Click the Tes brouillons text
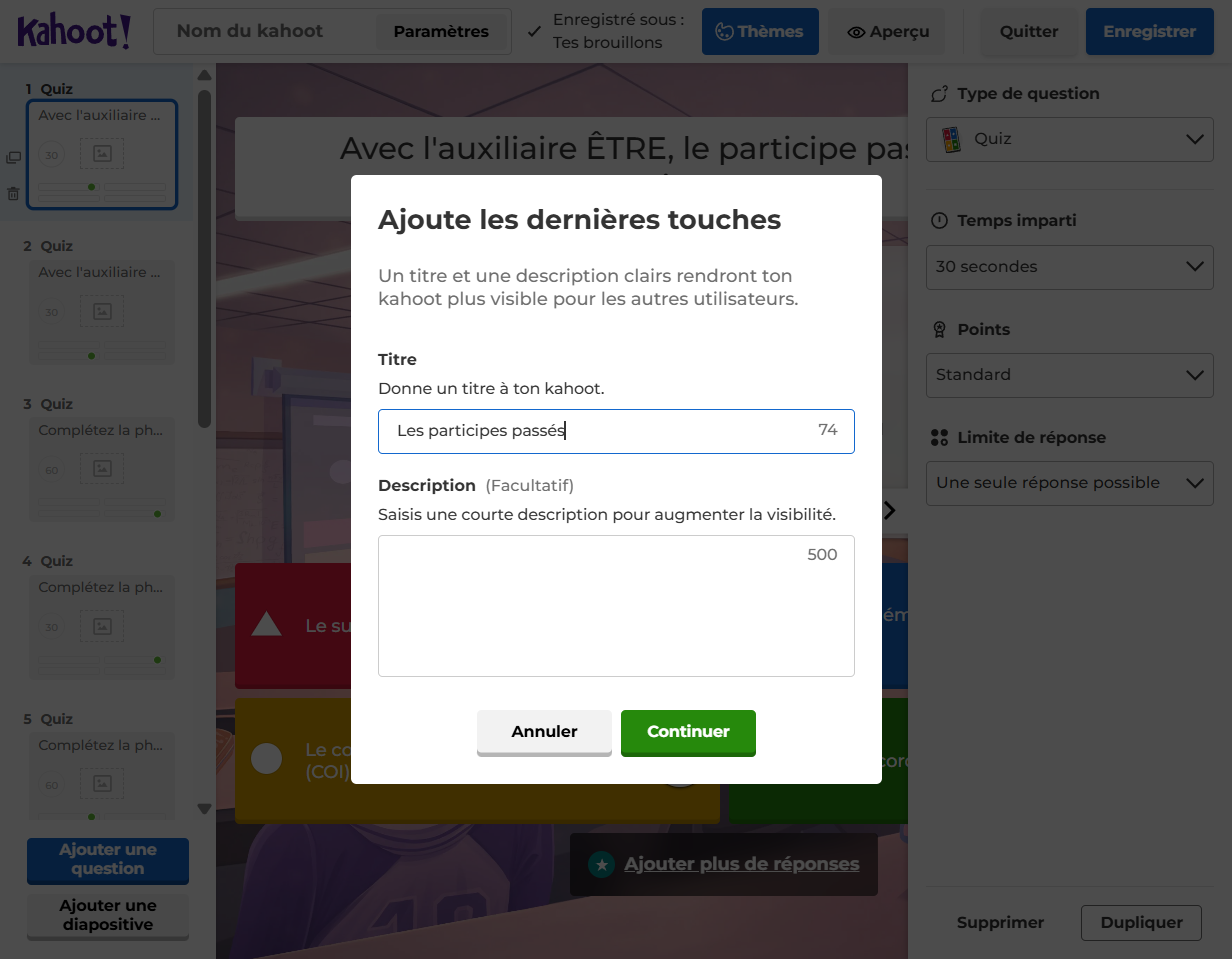 pyautogui.click(x=608, y=43)
